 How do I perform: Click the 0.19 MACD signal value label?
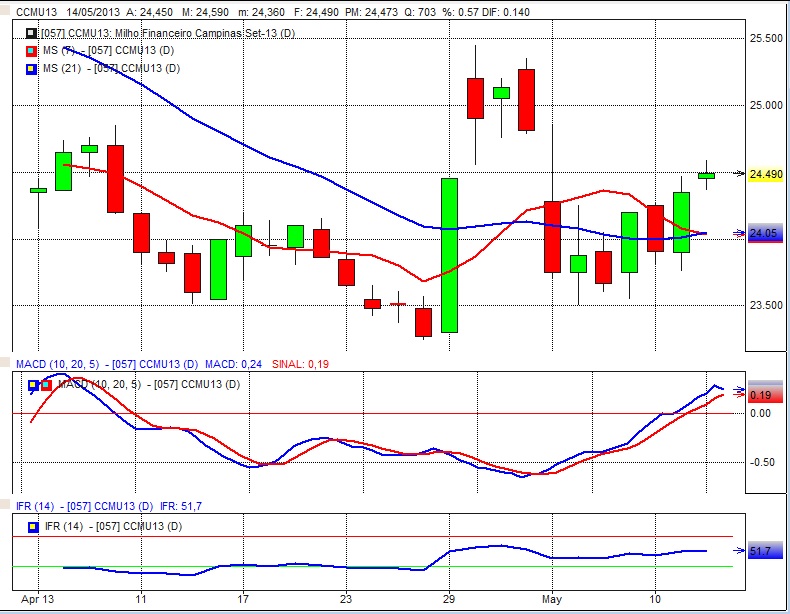[762, 395]
